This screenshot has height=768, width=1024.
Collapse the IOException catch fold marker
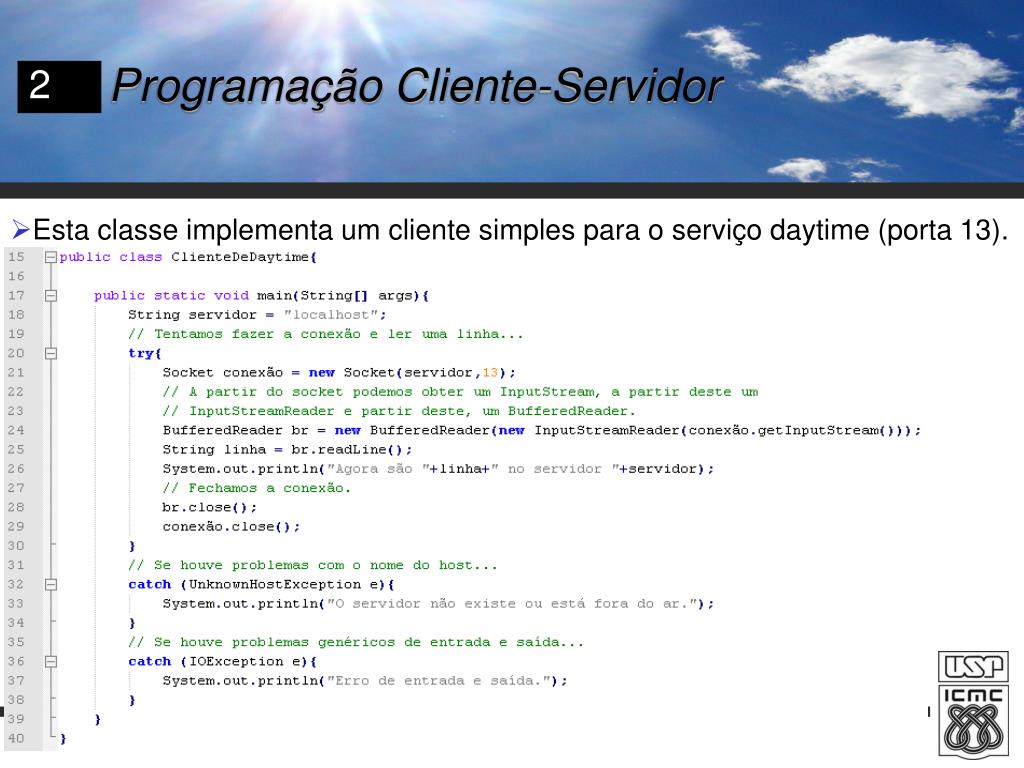coord(50,662)
